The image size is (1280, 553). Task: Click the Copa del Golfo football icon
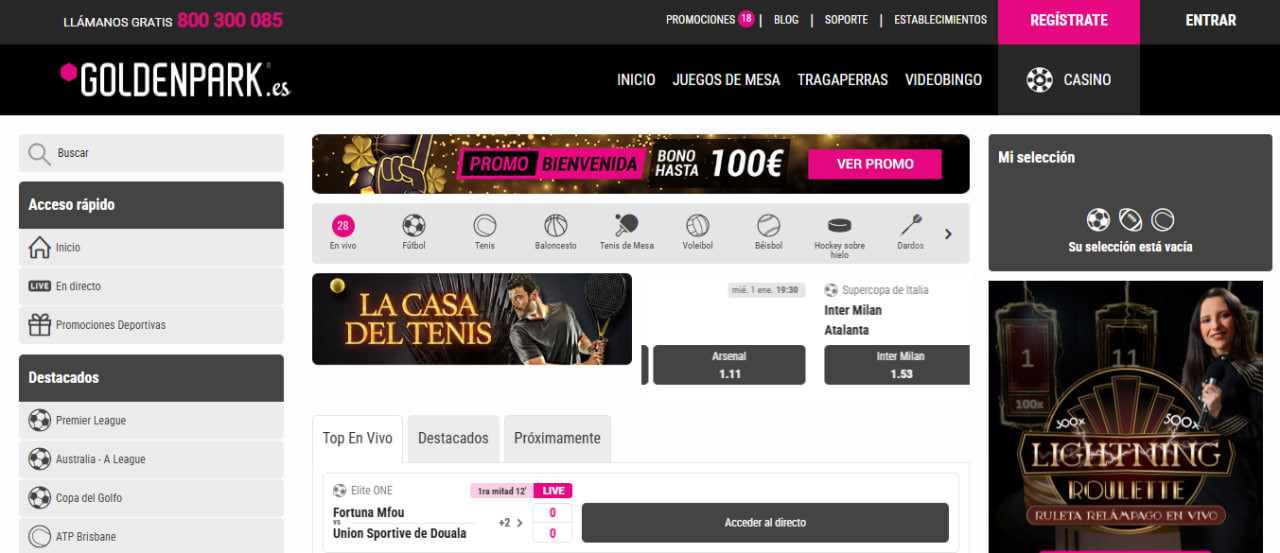(40, 498)
